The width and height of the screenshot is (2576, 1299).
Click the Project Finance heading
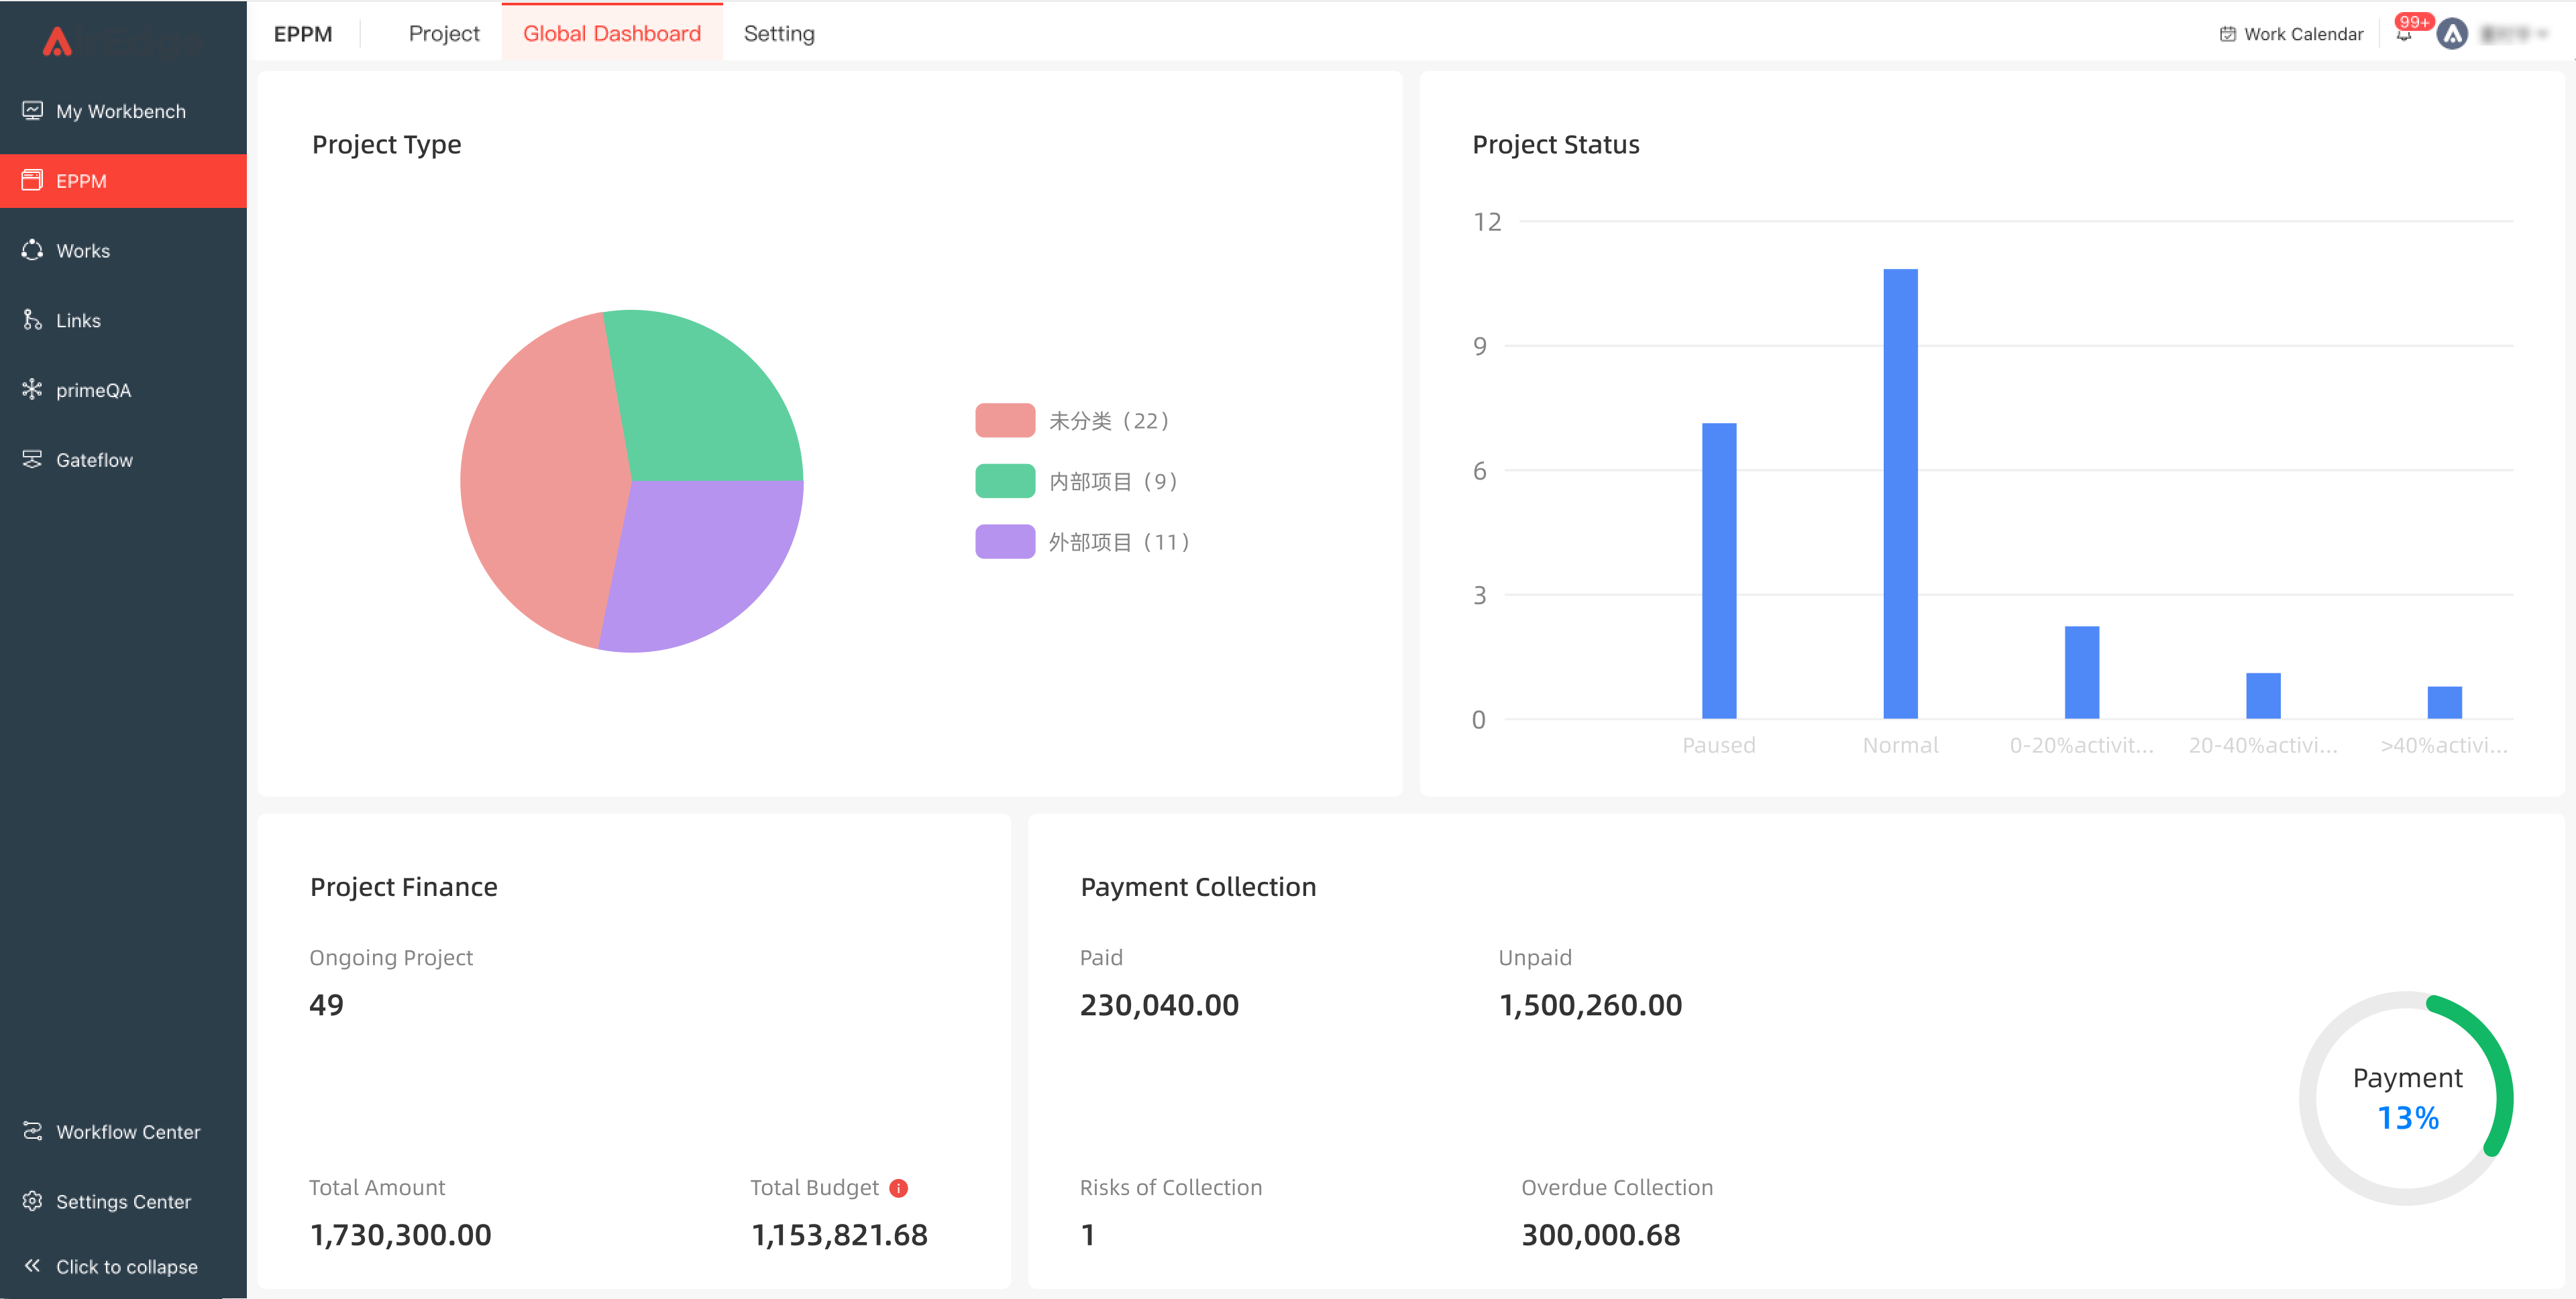403,886
